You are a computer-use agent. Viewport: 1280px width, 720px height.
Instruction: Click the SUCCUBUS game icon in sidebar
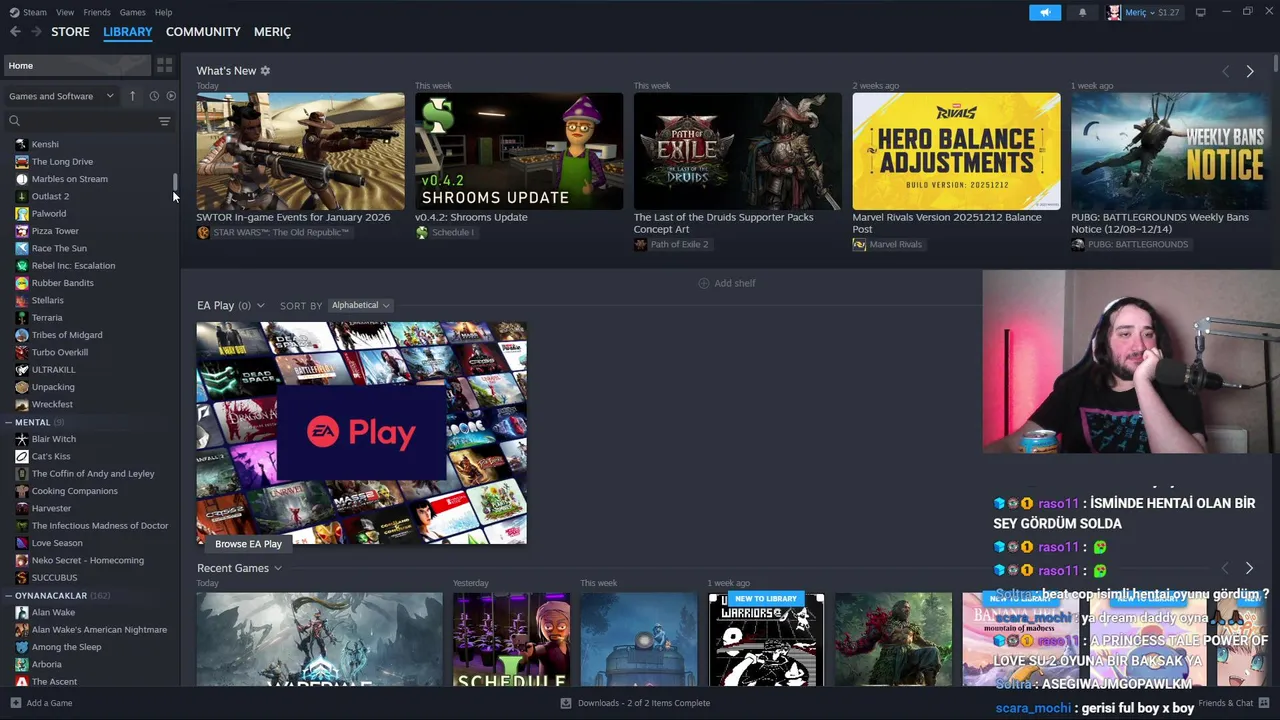(21, 577)
